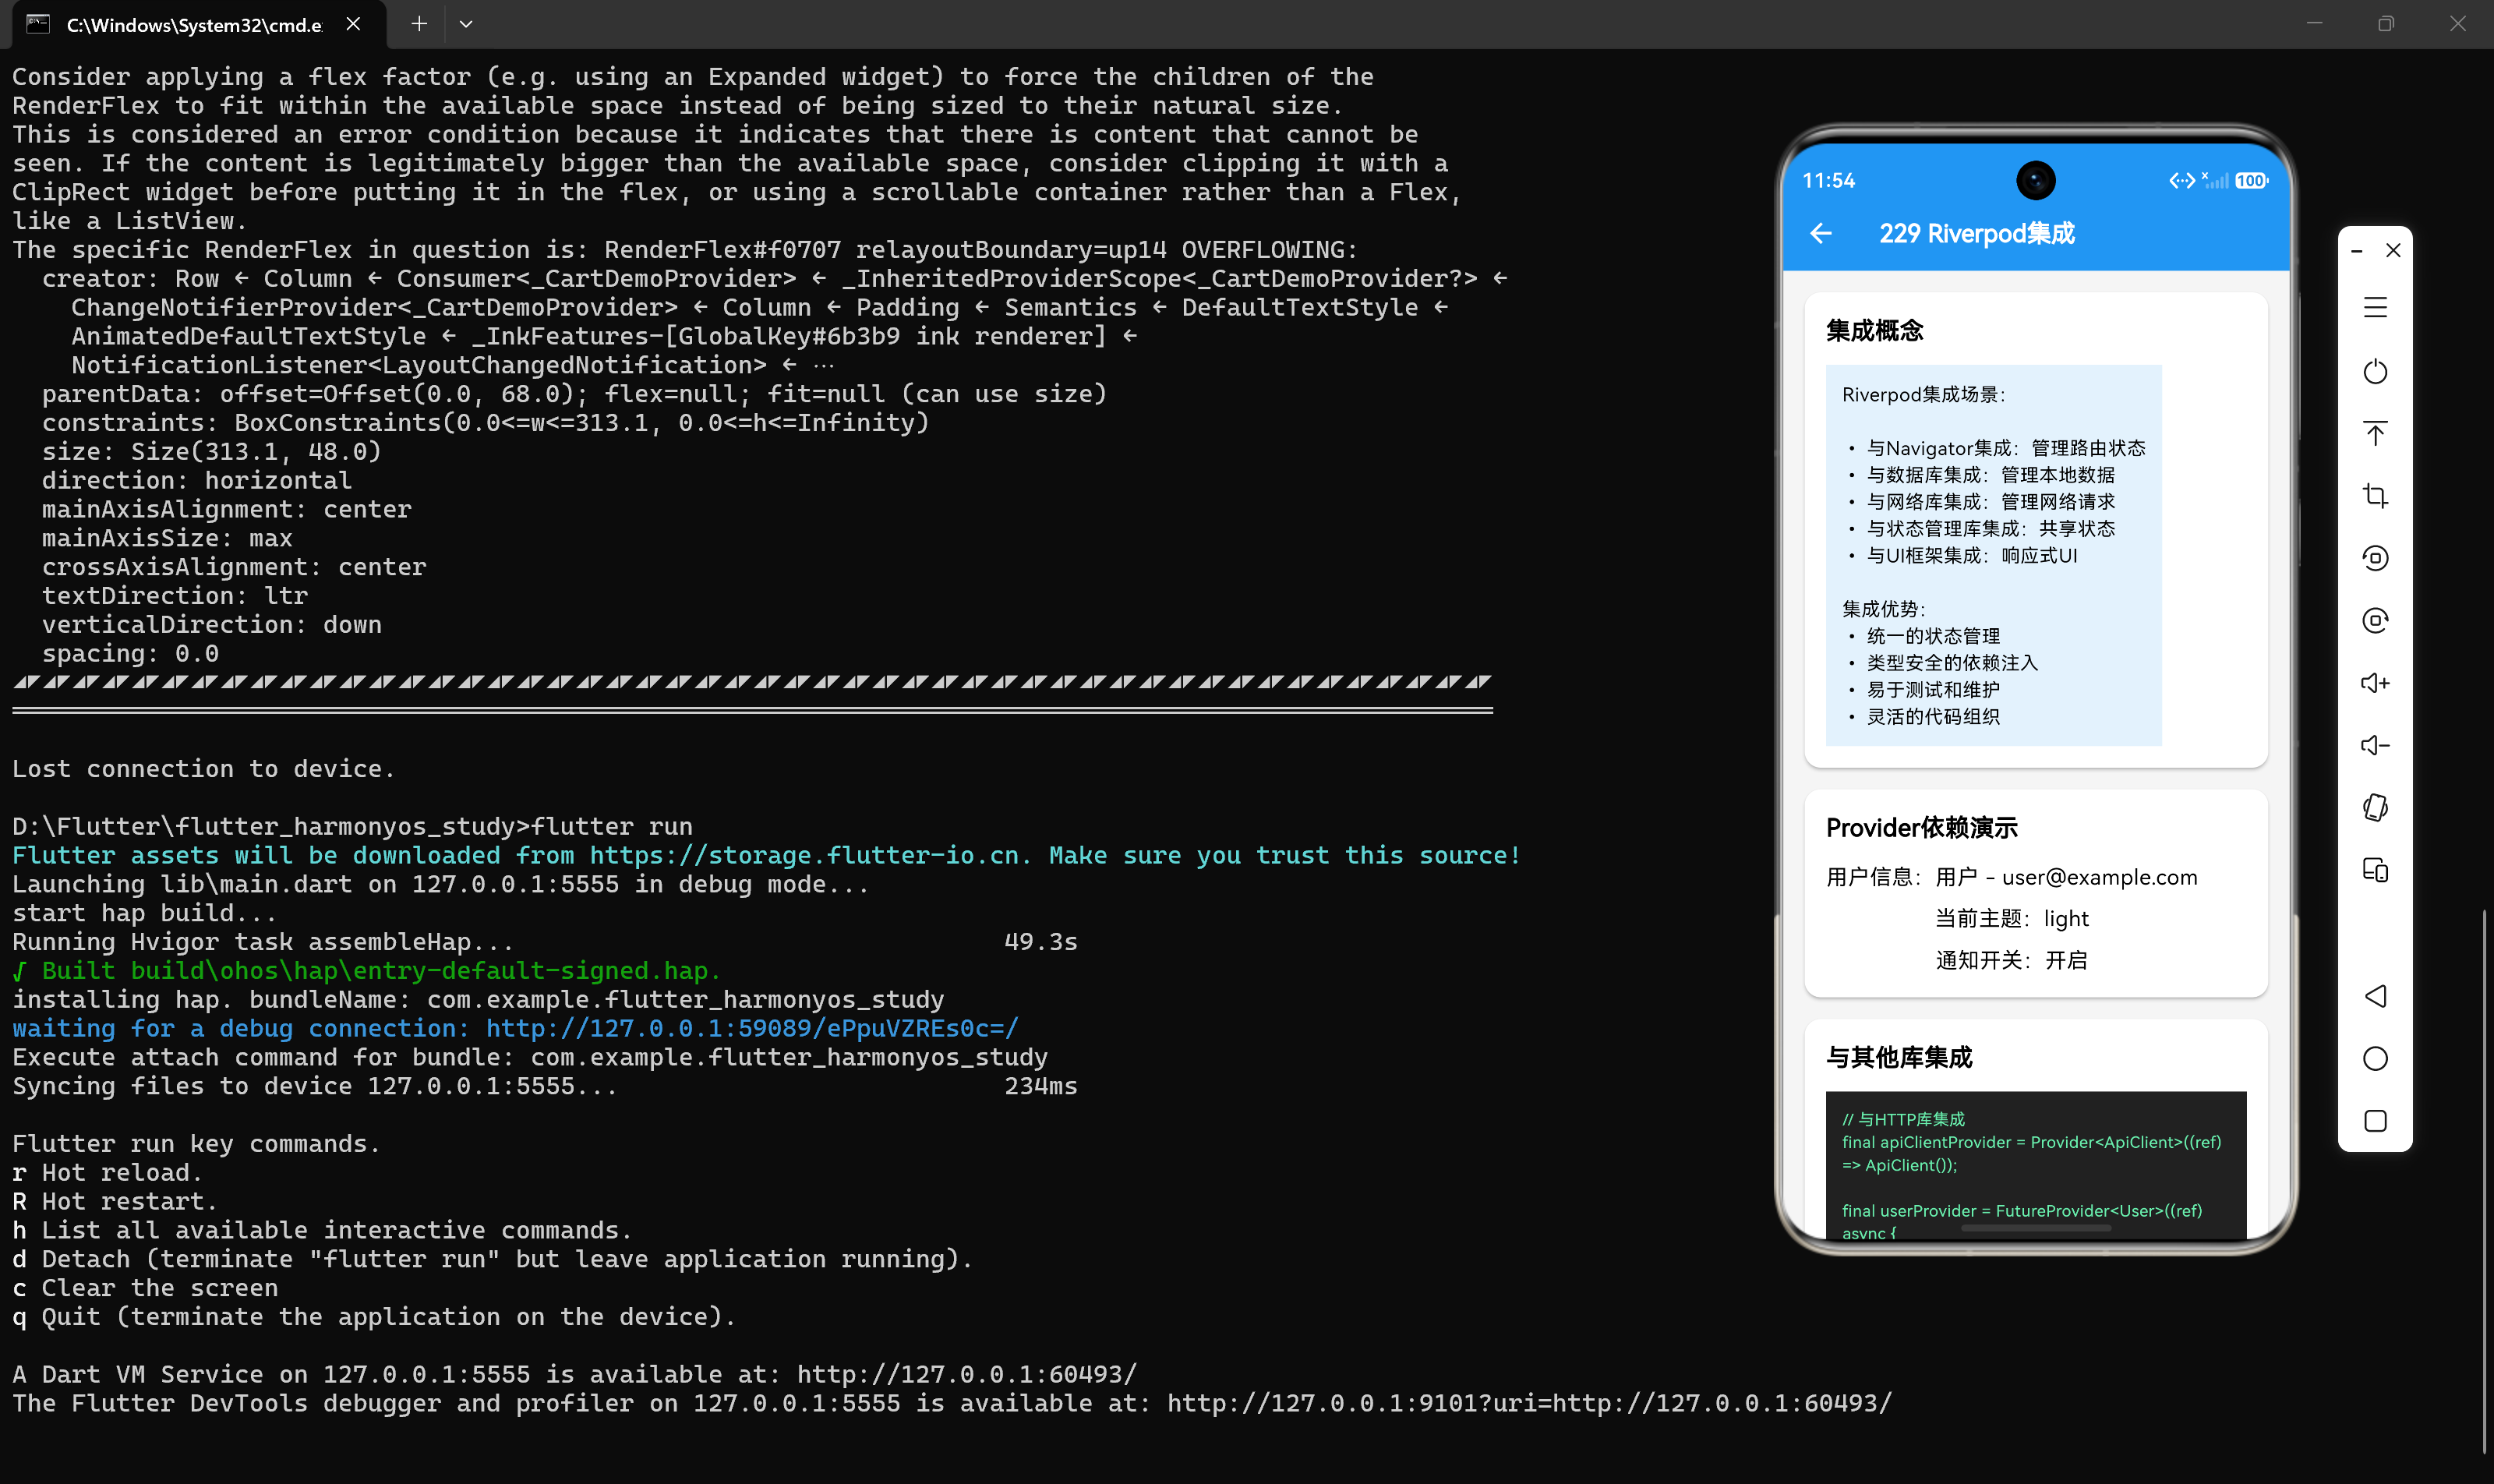Click the shake device icon
2494x1484 pixels.
click(x=2375, y=807)
